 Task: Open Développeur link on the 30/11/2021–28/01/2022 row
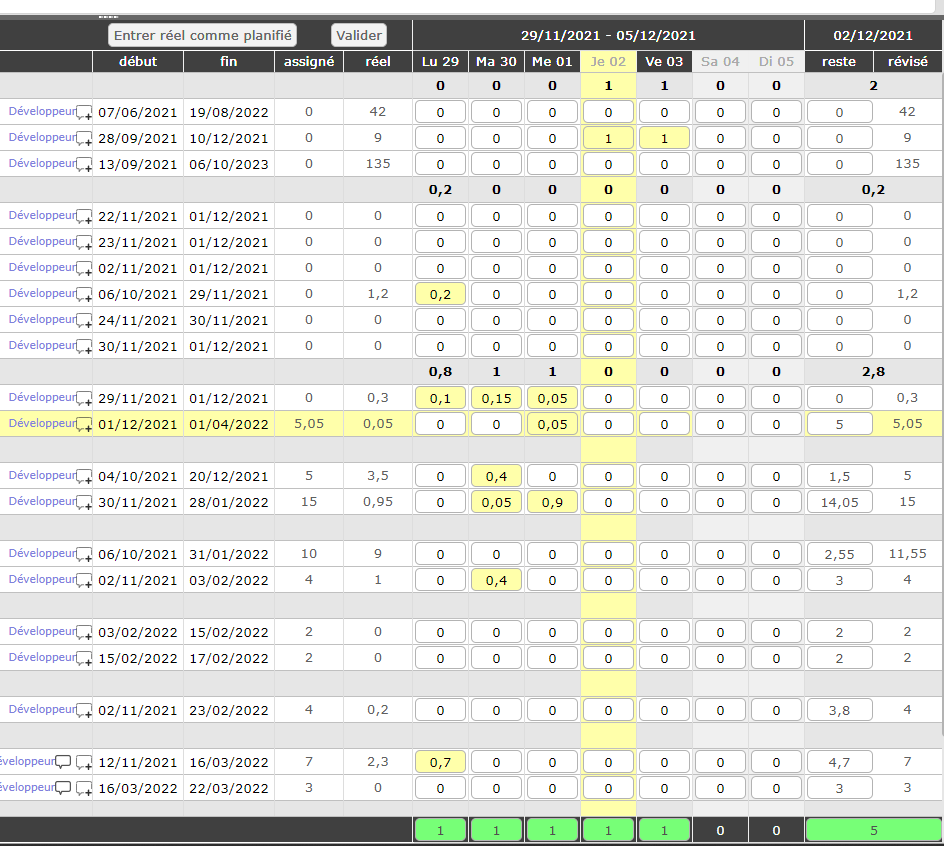point(42,501)
